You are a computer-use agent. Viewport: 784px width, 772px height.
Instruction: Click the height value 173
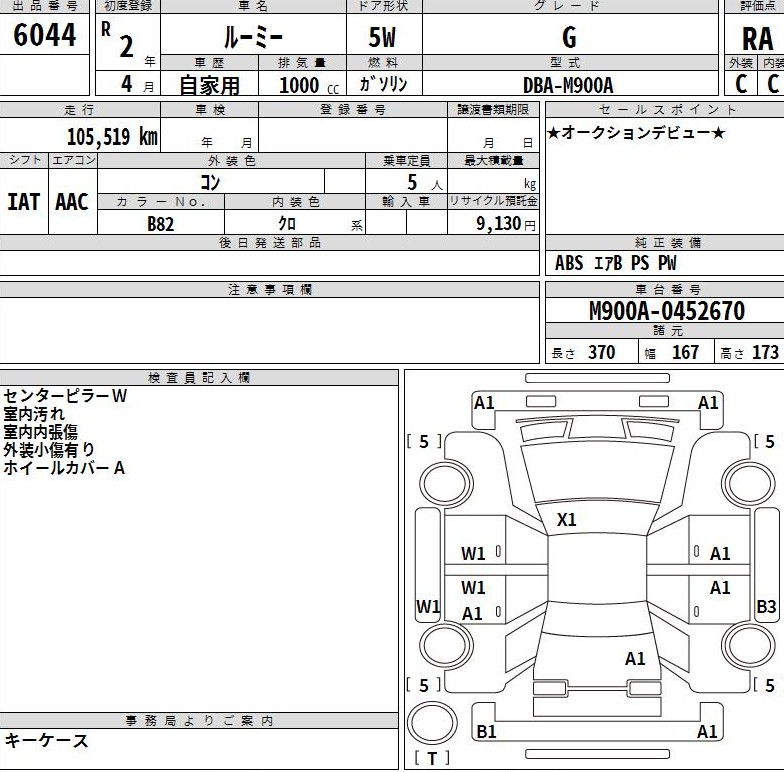click(x=766, y=352)
